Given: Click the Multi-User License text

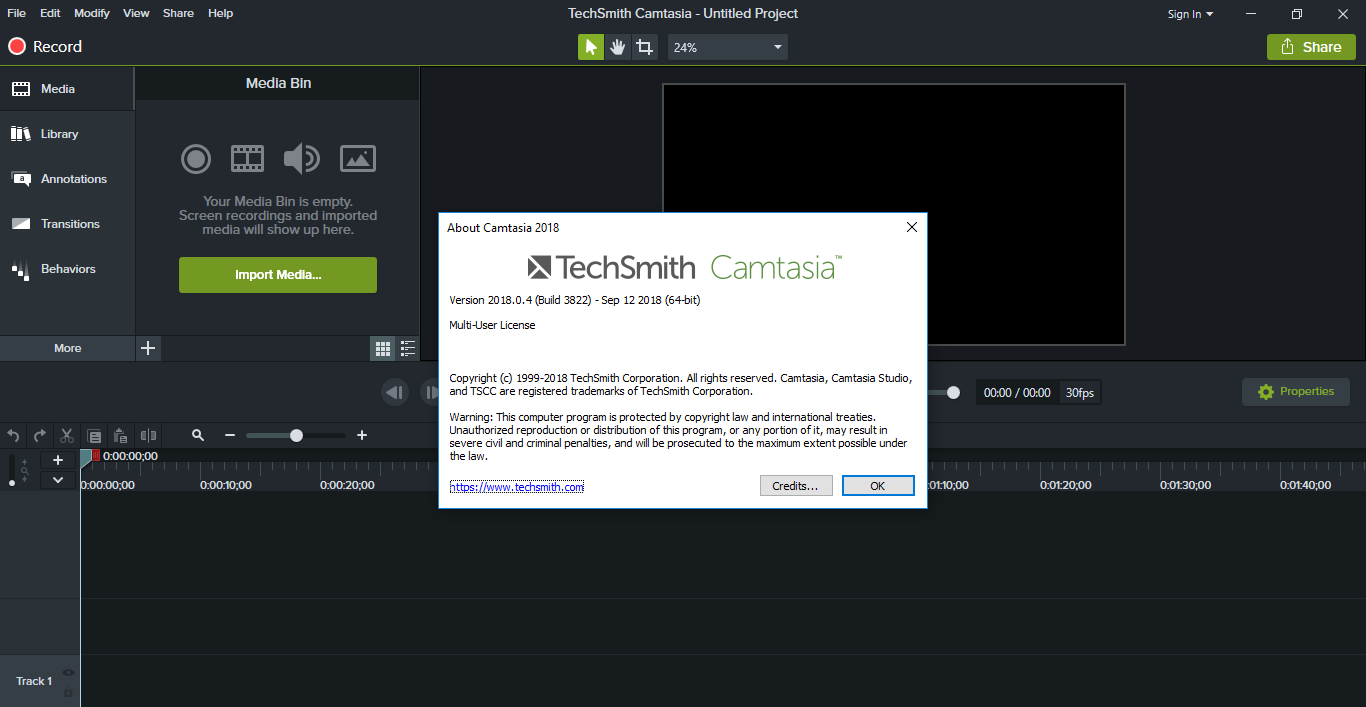Looking at the screenshot, I should click(x=492, y=325).
